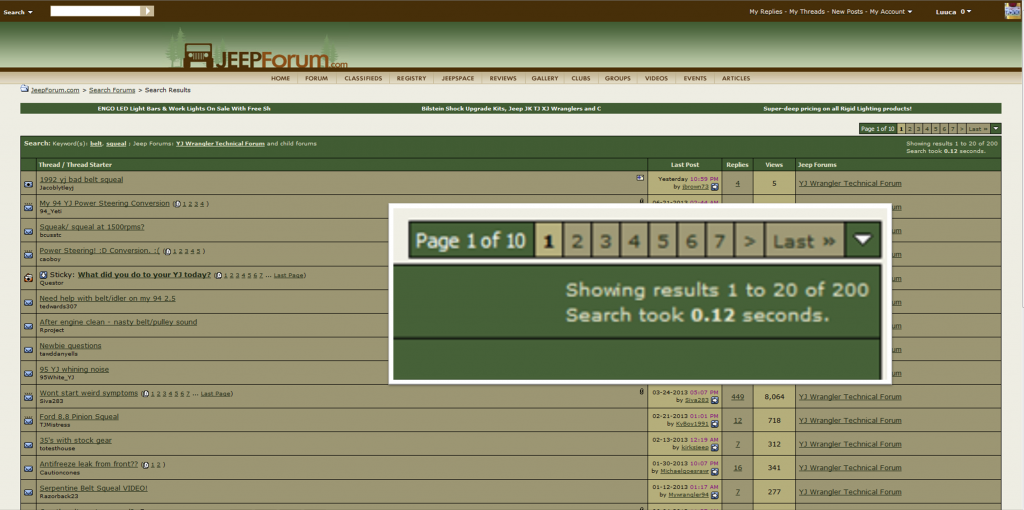Click envelope icon beside Newbie questions

click(29, 349)
